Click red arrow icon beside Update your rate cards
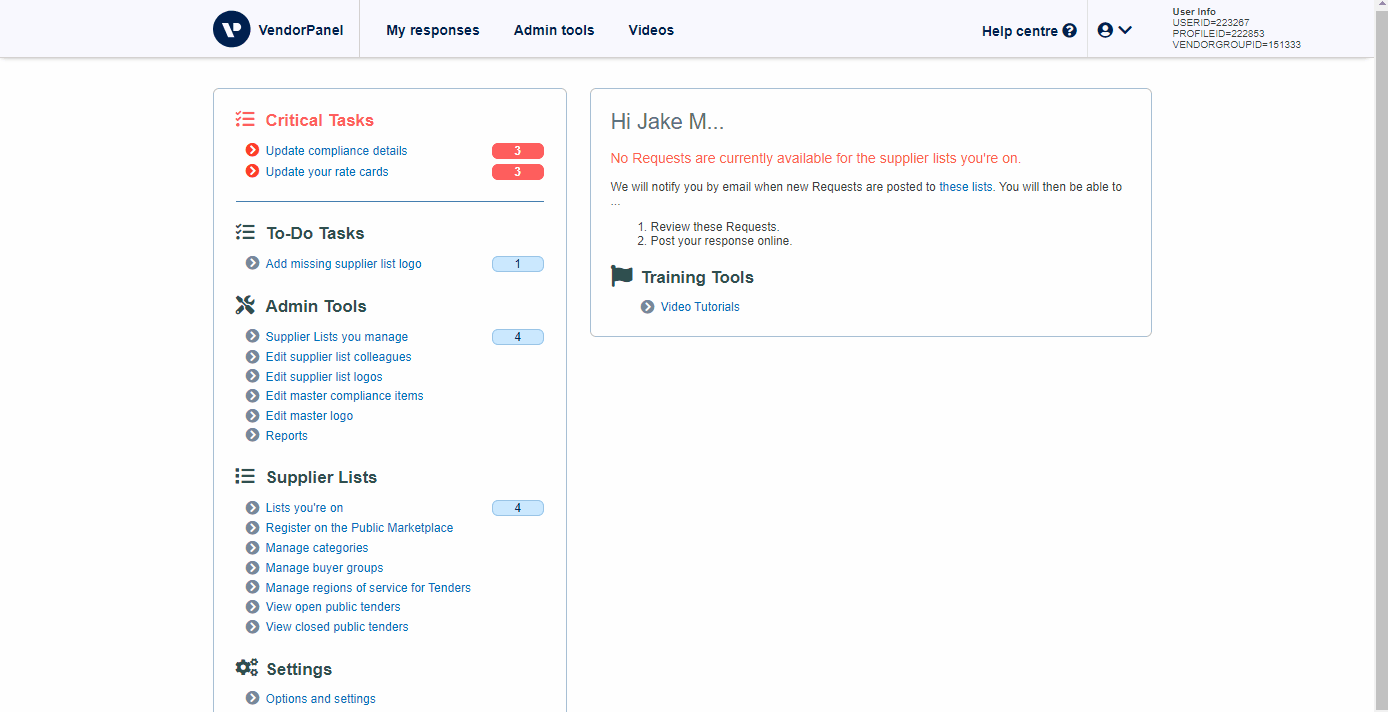Screen dimensions: 1388x712 tap(252, 171)
